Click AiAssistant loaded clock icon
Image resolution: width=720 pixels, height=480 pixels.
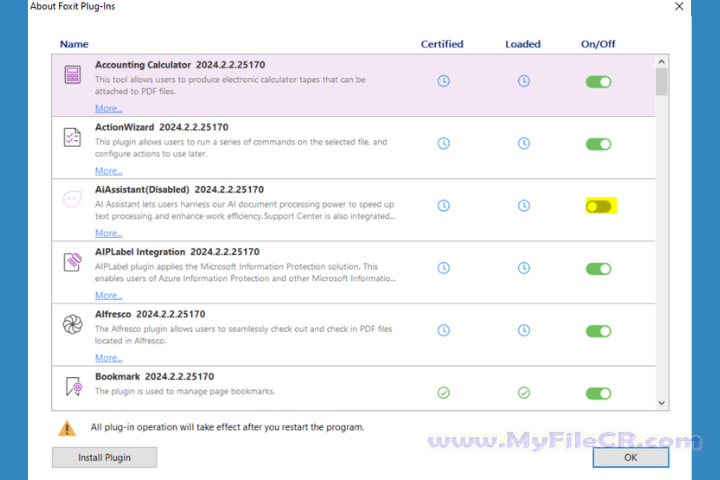click(x=524, y=205)
